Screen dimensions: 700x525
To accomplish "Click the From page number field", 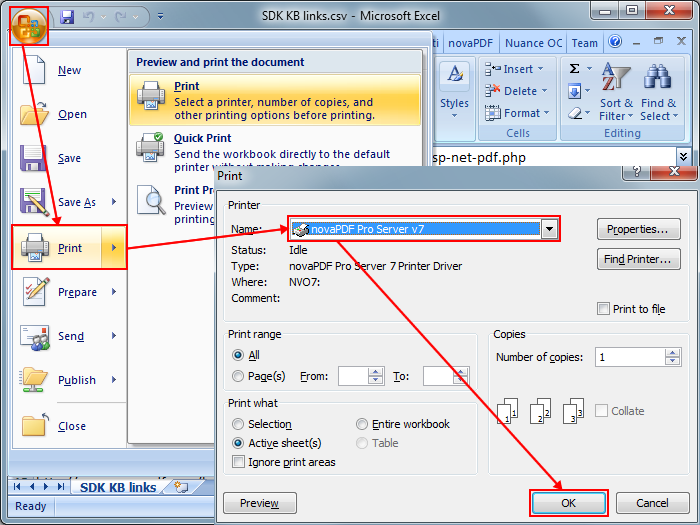I will (x=353, y=376).
